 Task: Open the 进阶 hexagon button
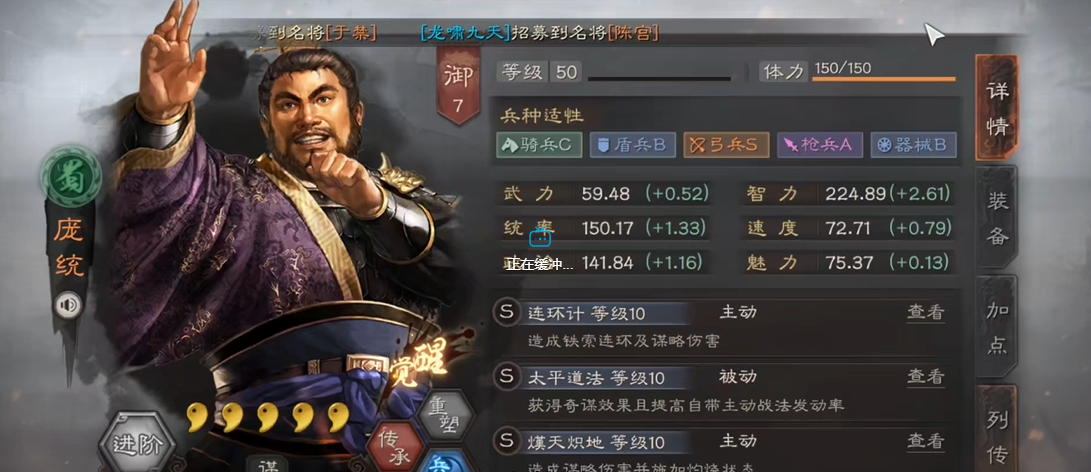pos(137,444)
